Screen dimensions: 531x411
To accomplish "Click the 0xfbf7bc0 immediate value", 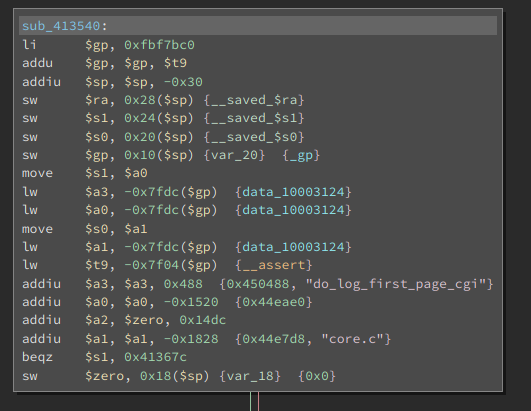I will tap(159, 45).
